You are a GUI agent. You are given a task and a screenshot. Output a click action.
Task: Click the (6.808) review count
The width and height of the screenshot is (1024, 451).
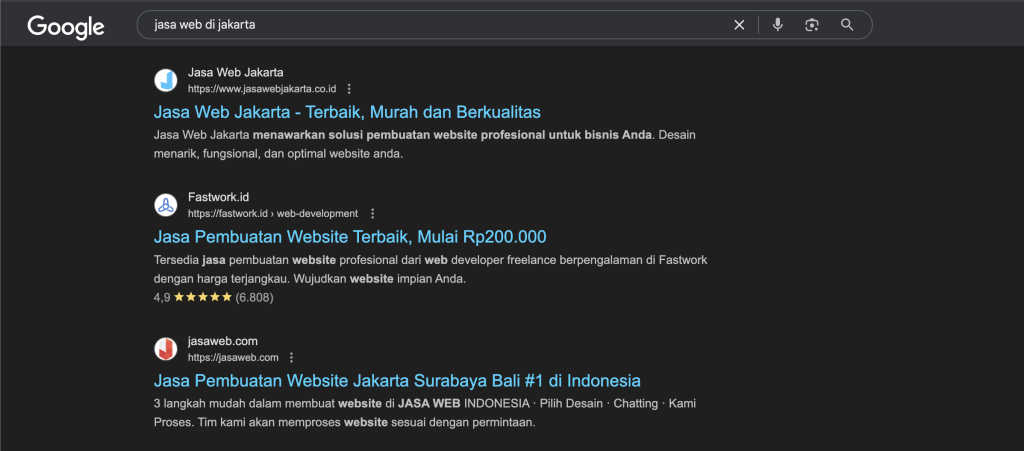pyautogui.click(x=255, y=298)
